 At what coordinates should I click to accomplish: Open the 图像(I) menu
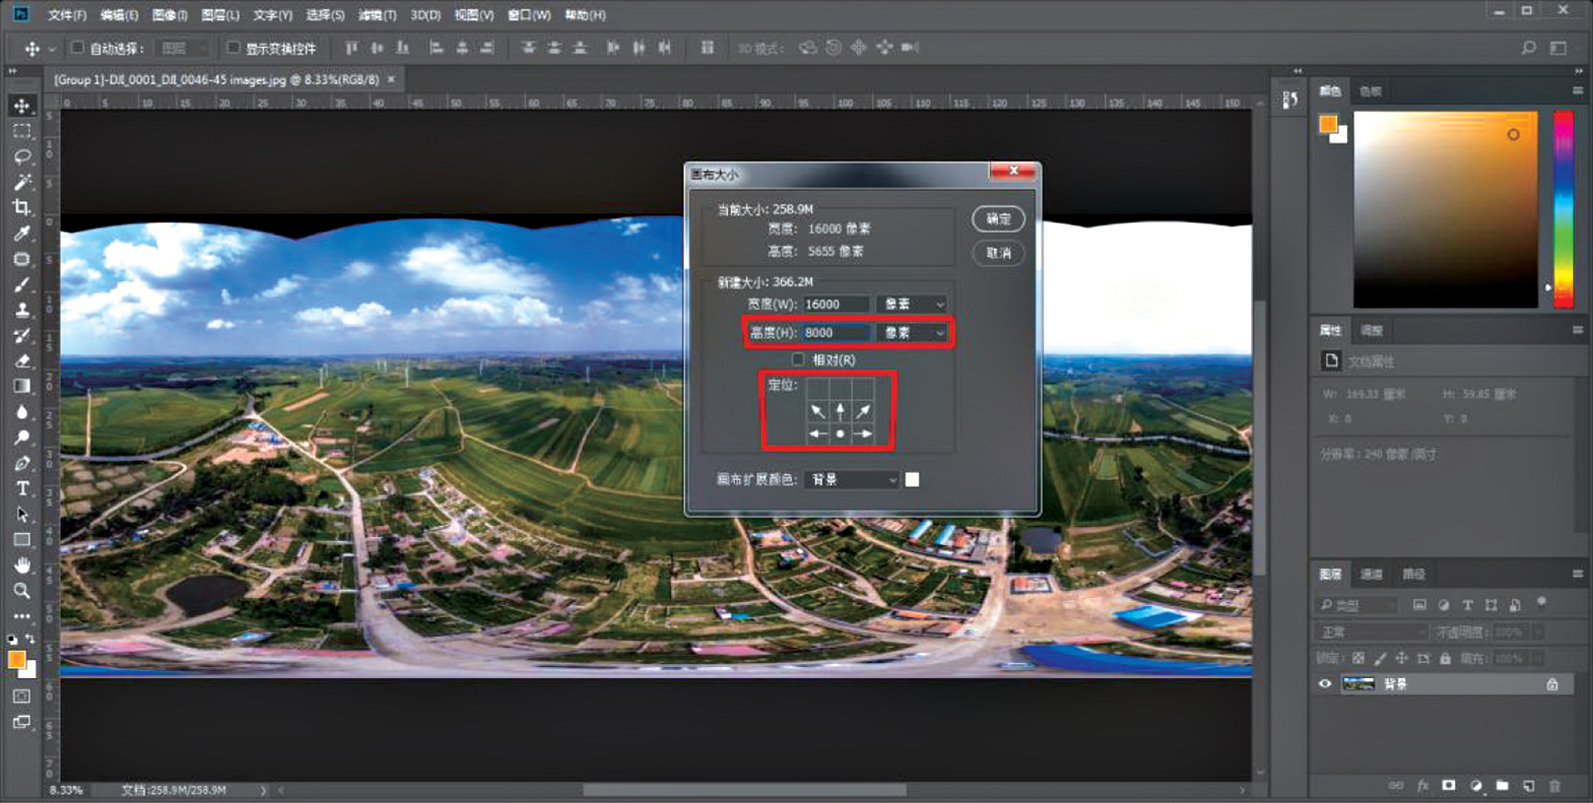coord(169,15)
